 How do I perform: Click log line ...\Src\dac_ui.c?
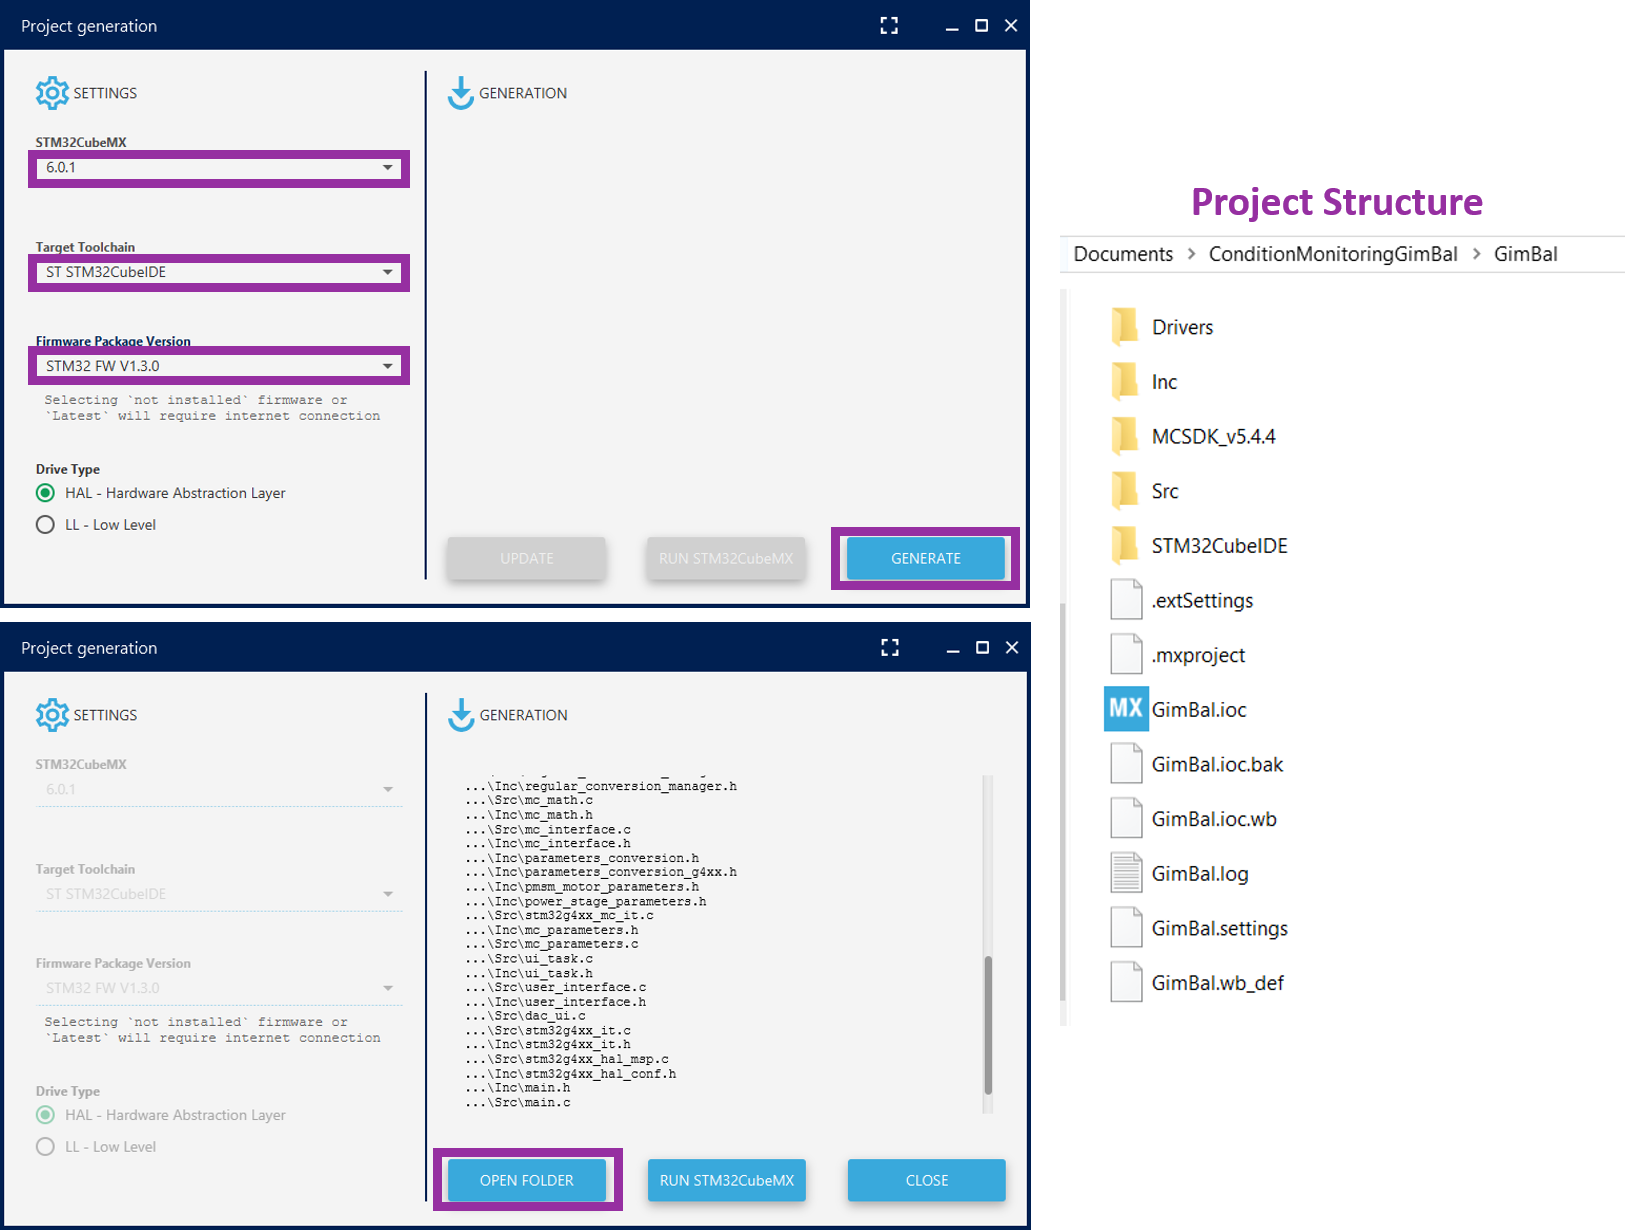point(525,1016)
